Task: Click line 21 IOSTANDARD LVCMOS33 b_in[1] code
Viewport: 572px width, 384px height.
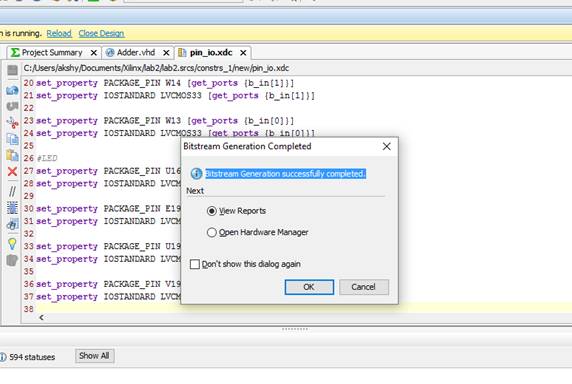Action: coord(175,96)
